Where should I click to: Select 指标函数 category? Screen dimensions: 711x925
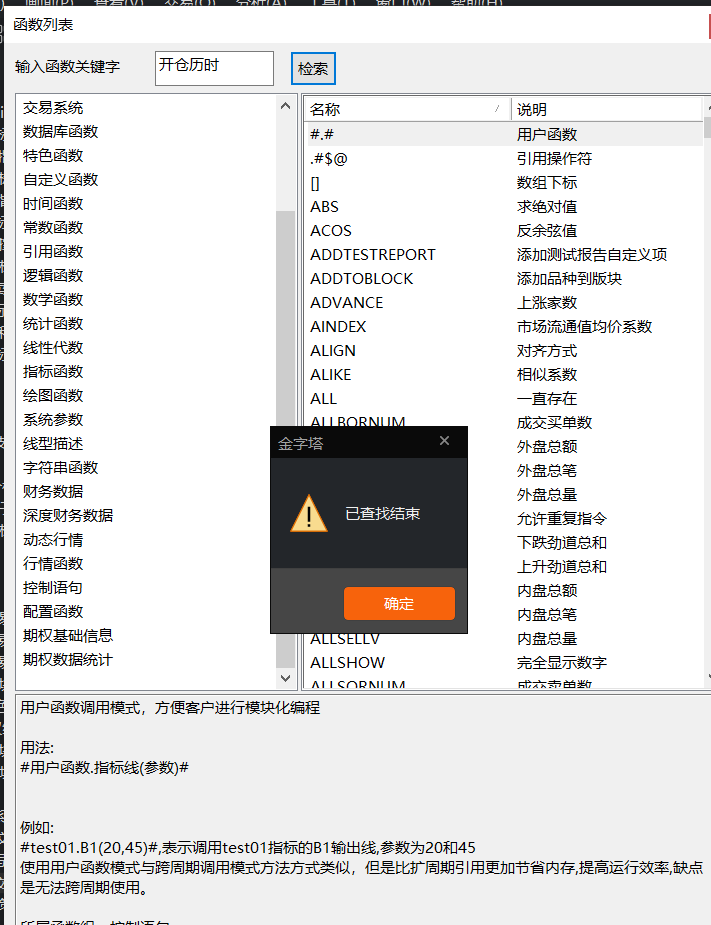(x=53, y=372)
